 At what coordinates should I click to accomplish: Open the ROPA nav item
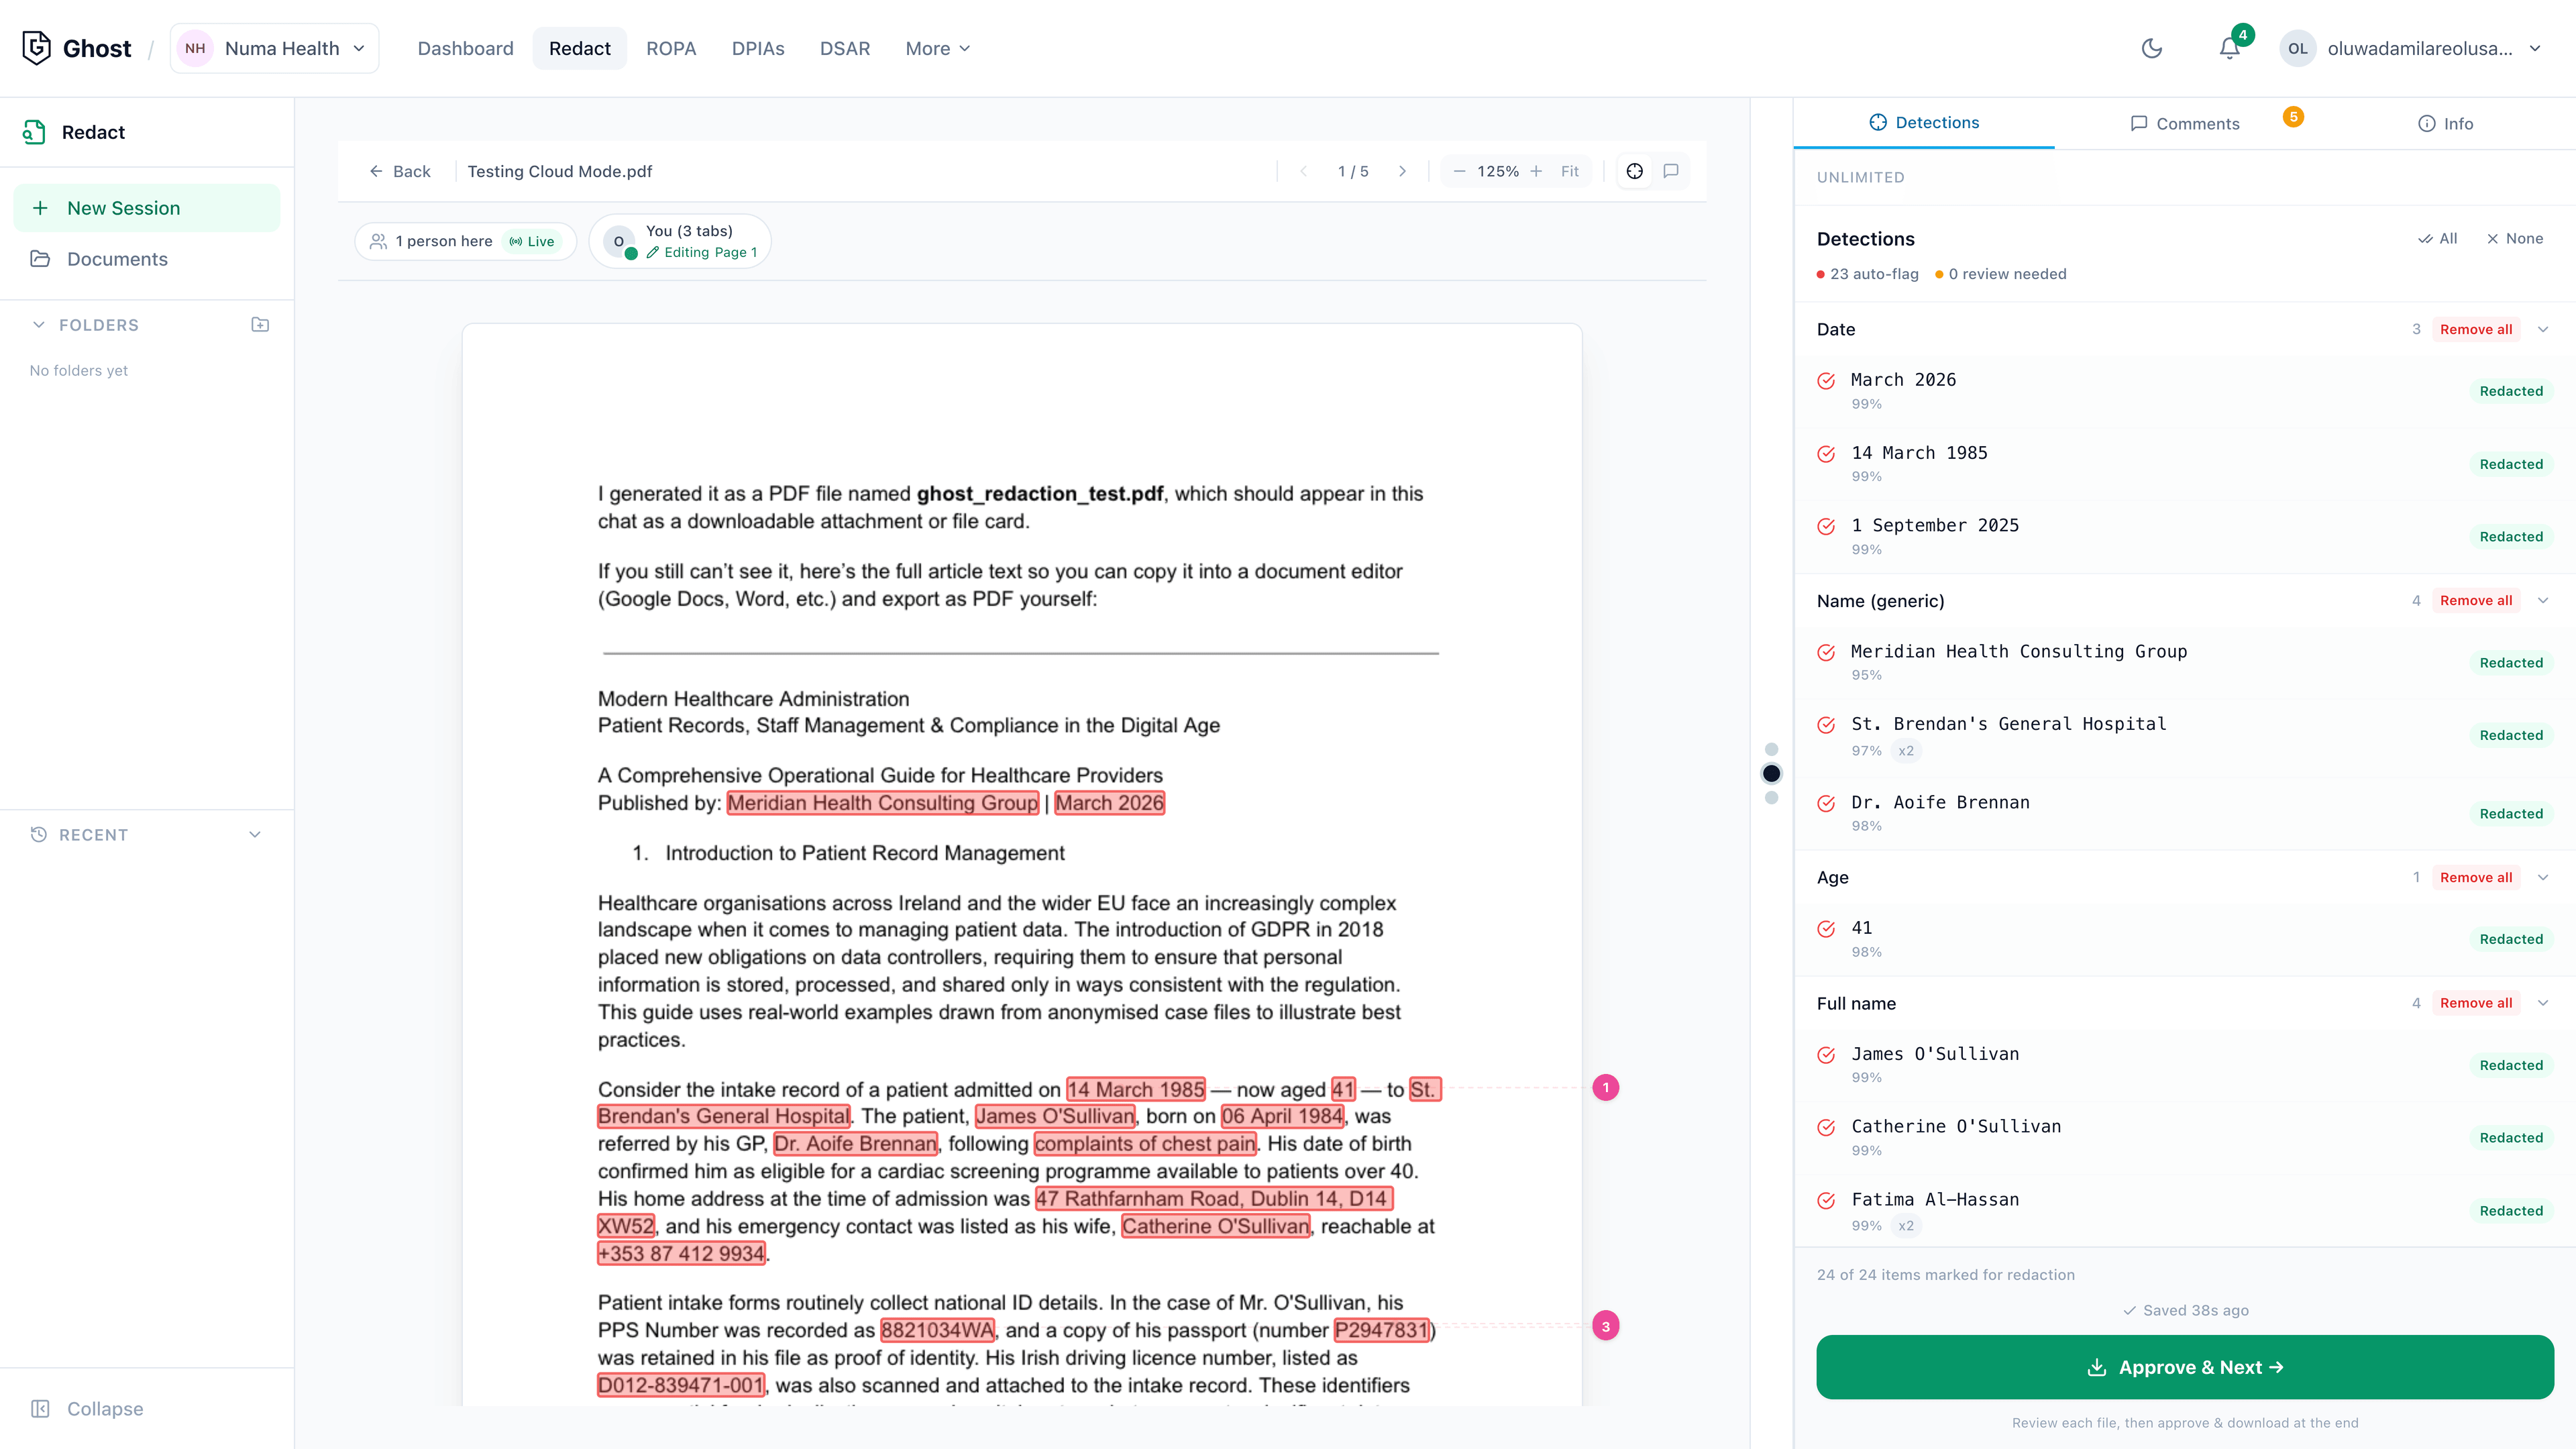(670, 48)
